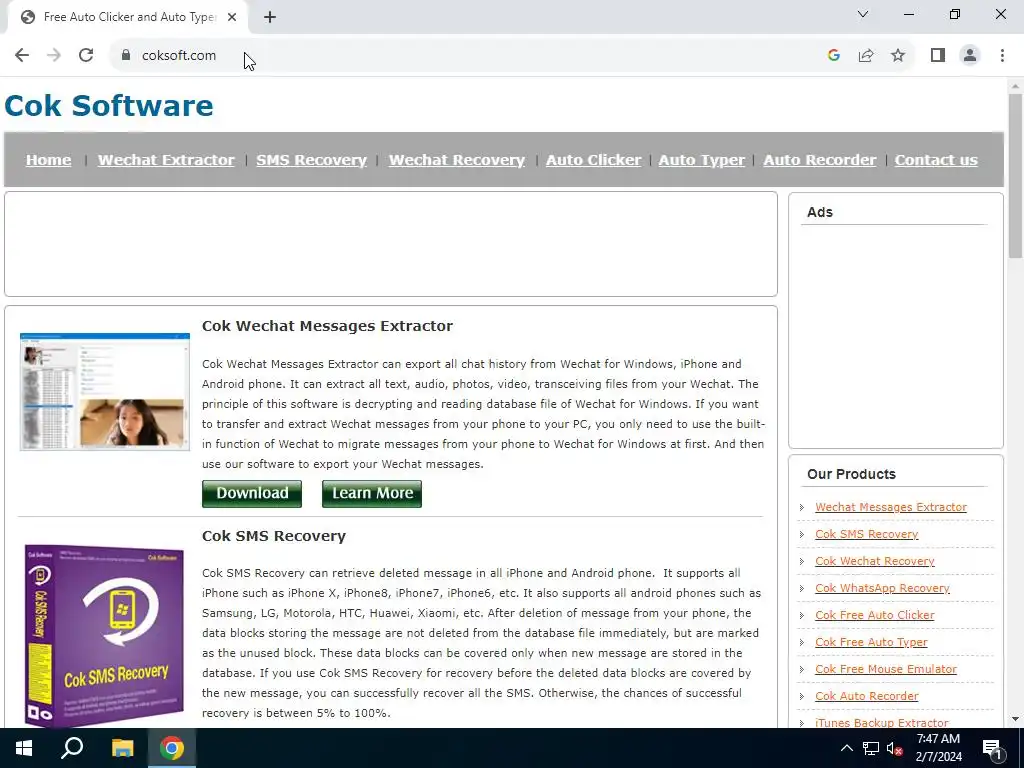
Task: Open the Contact us page
Action: tap(936, 160)
